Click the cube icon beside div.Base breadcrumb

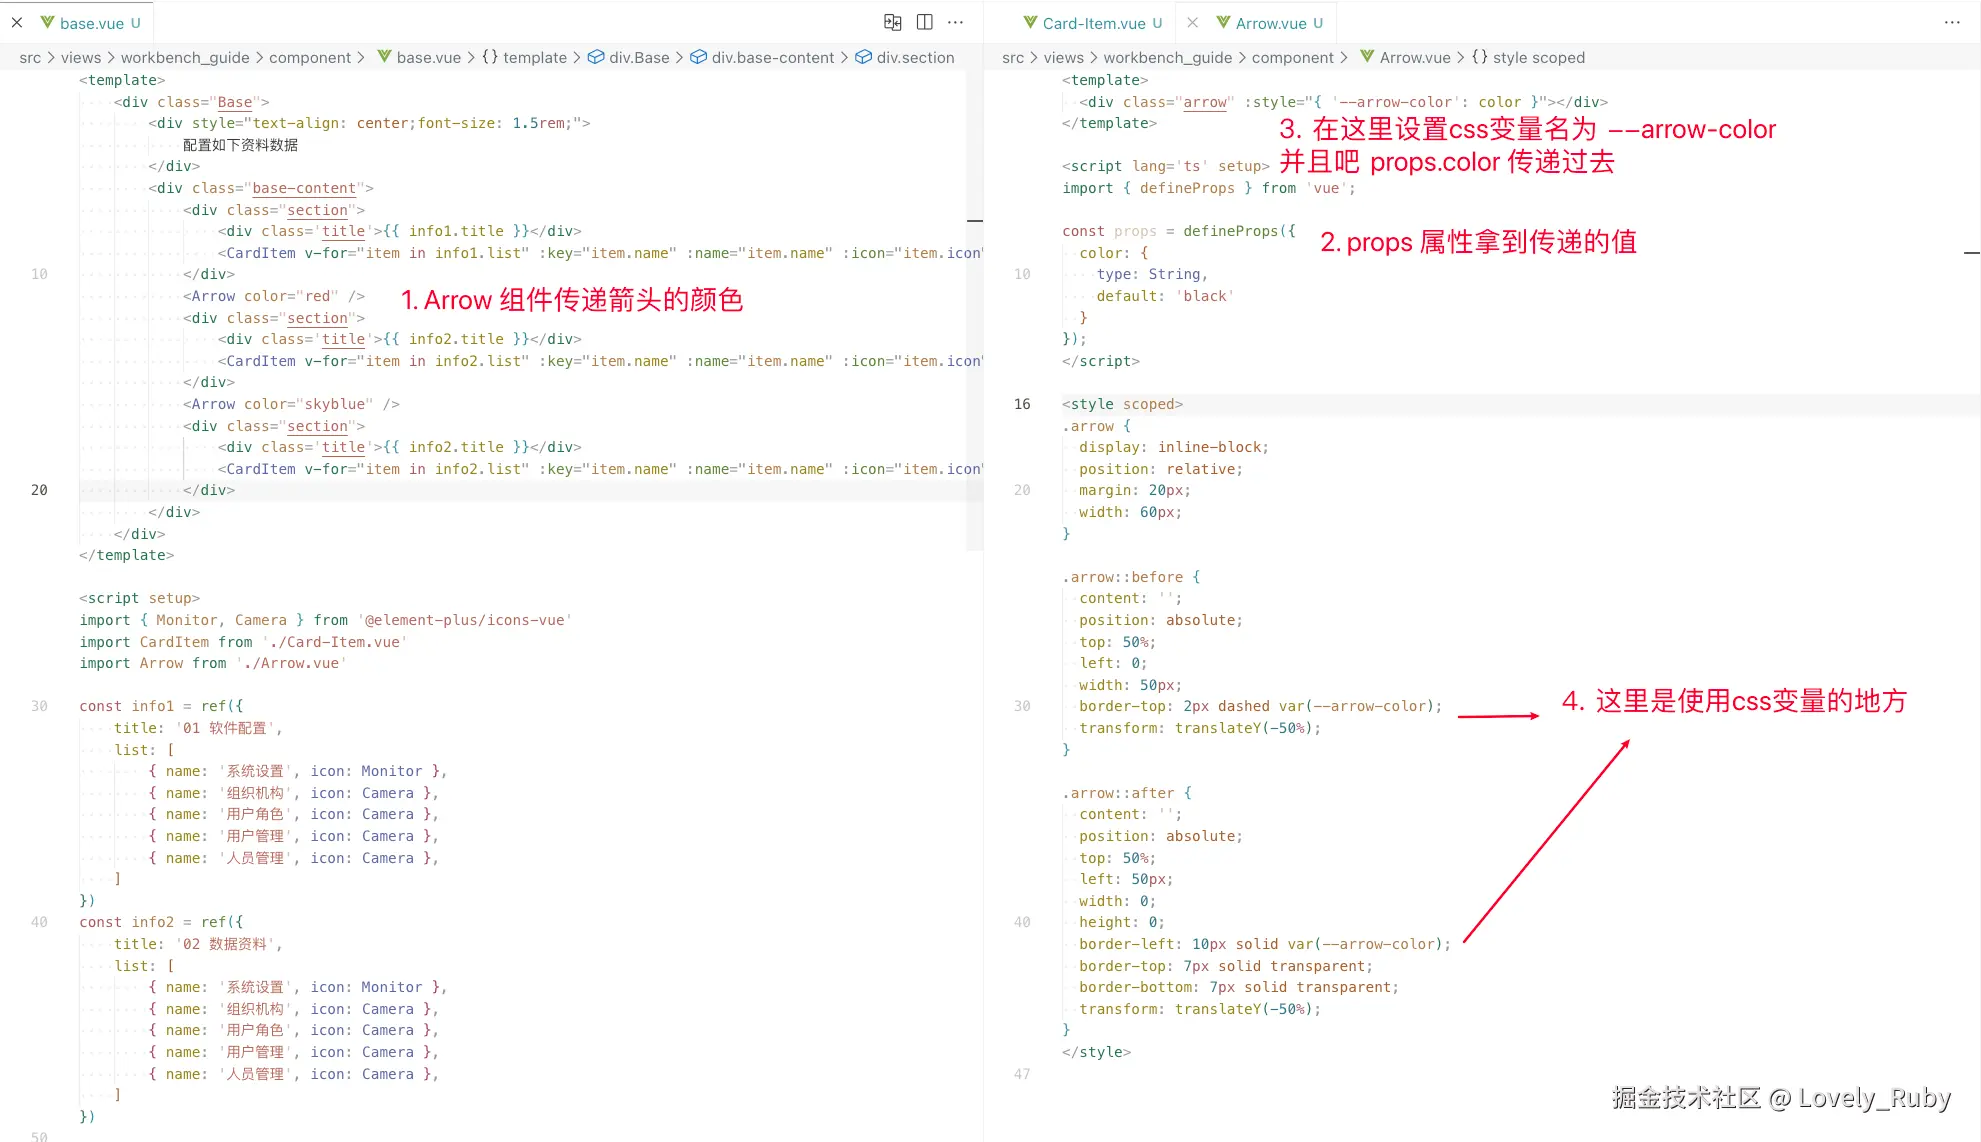596,57
